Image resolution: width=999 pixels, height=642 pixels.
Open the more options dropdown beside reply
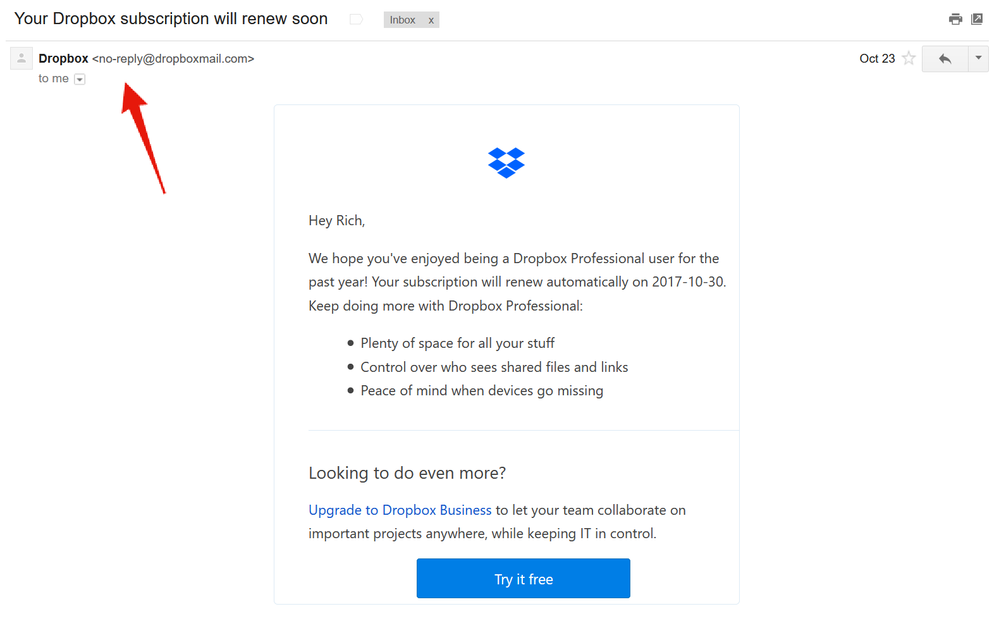(x=978, y=59)
